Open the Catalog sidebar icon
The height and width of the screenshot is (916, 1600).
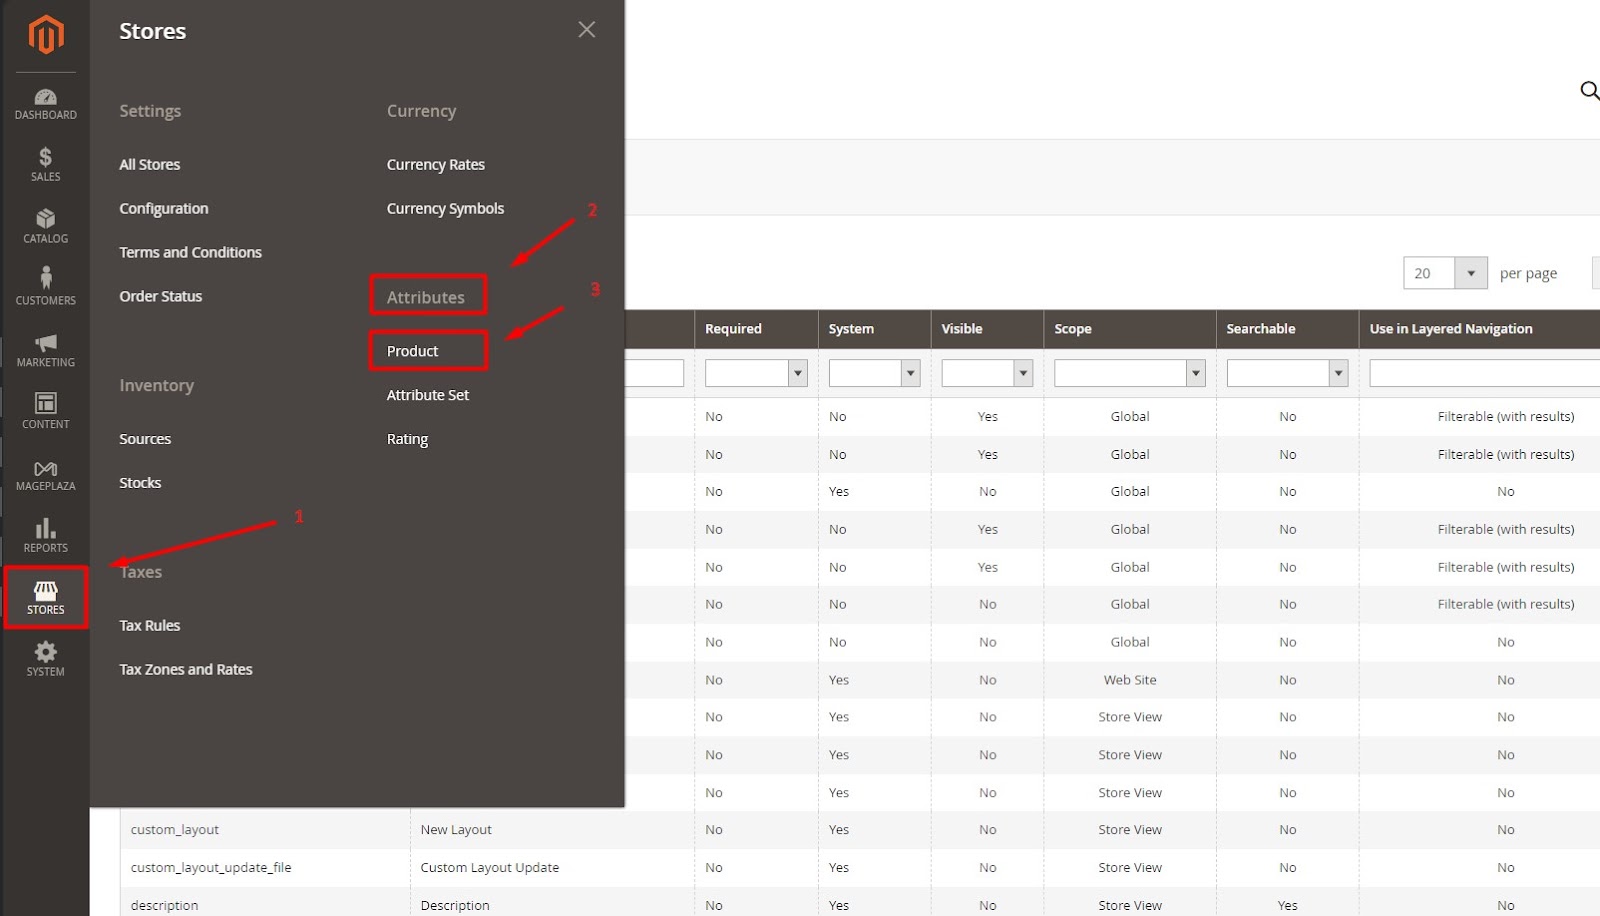45,227
